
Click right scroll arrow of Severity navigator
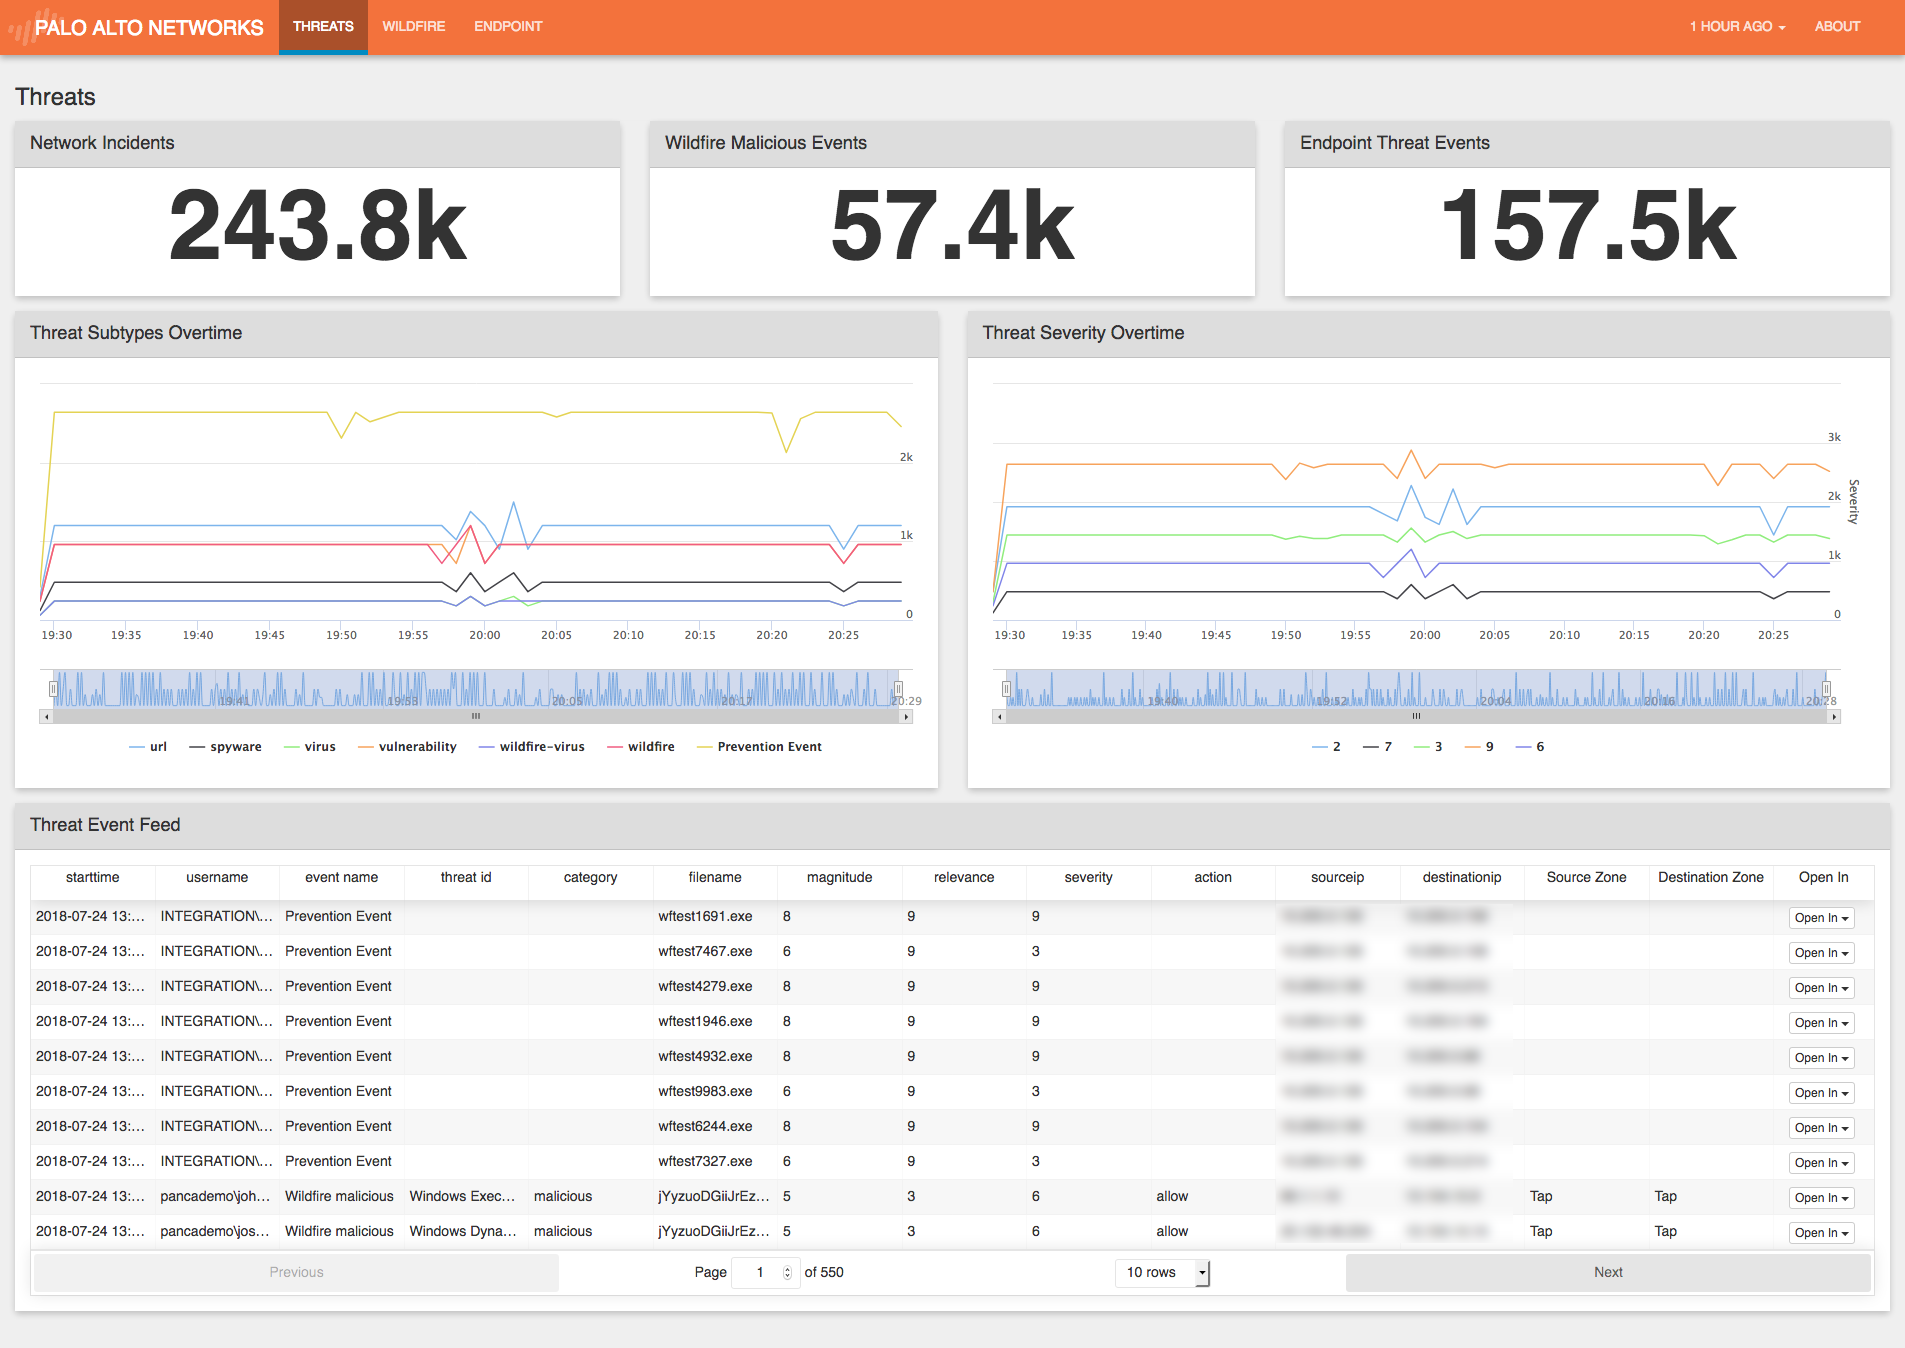pos(1834,716)
